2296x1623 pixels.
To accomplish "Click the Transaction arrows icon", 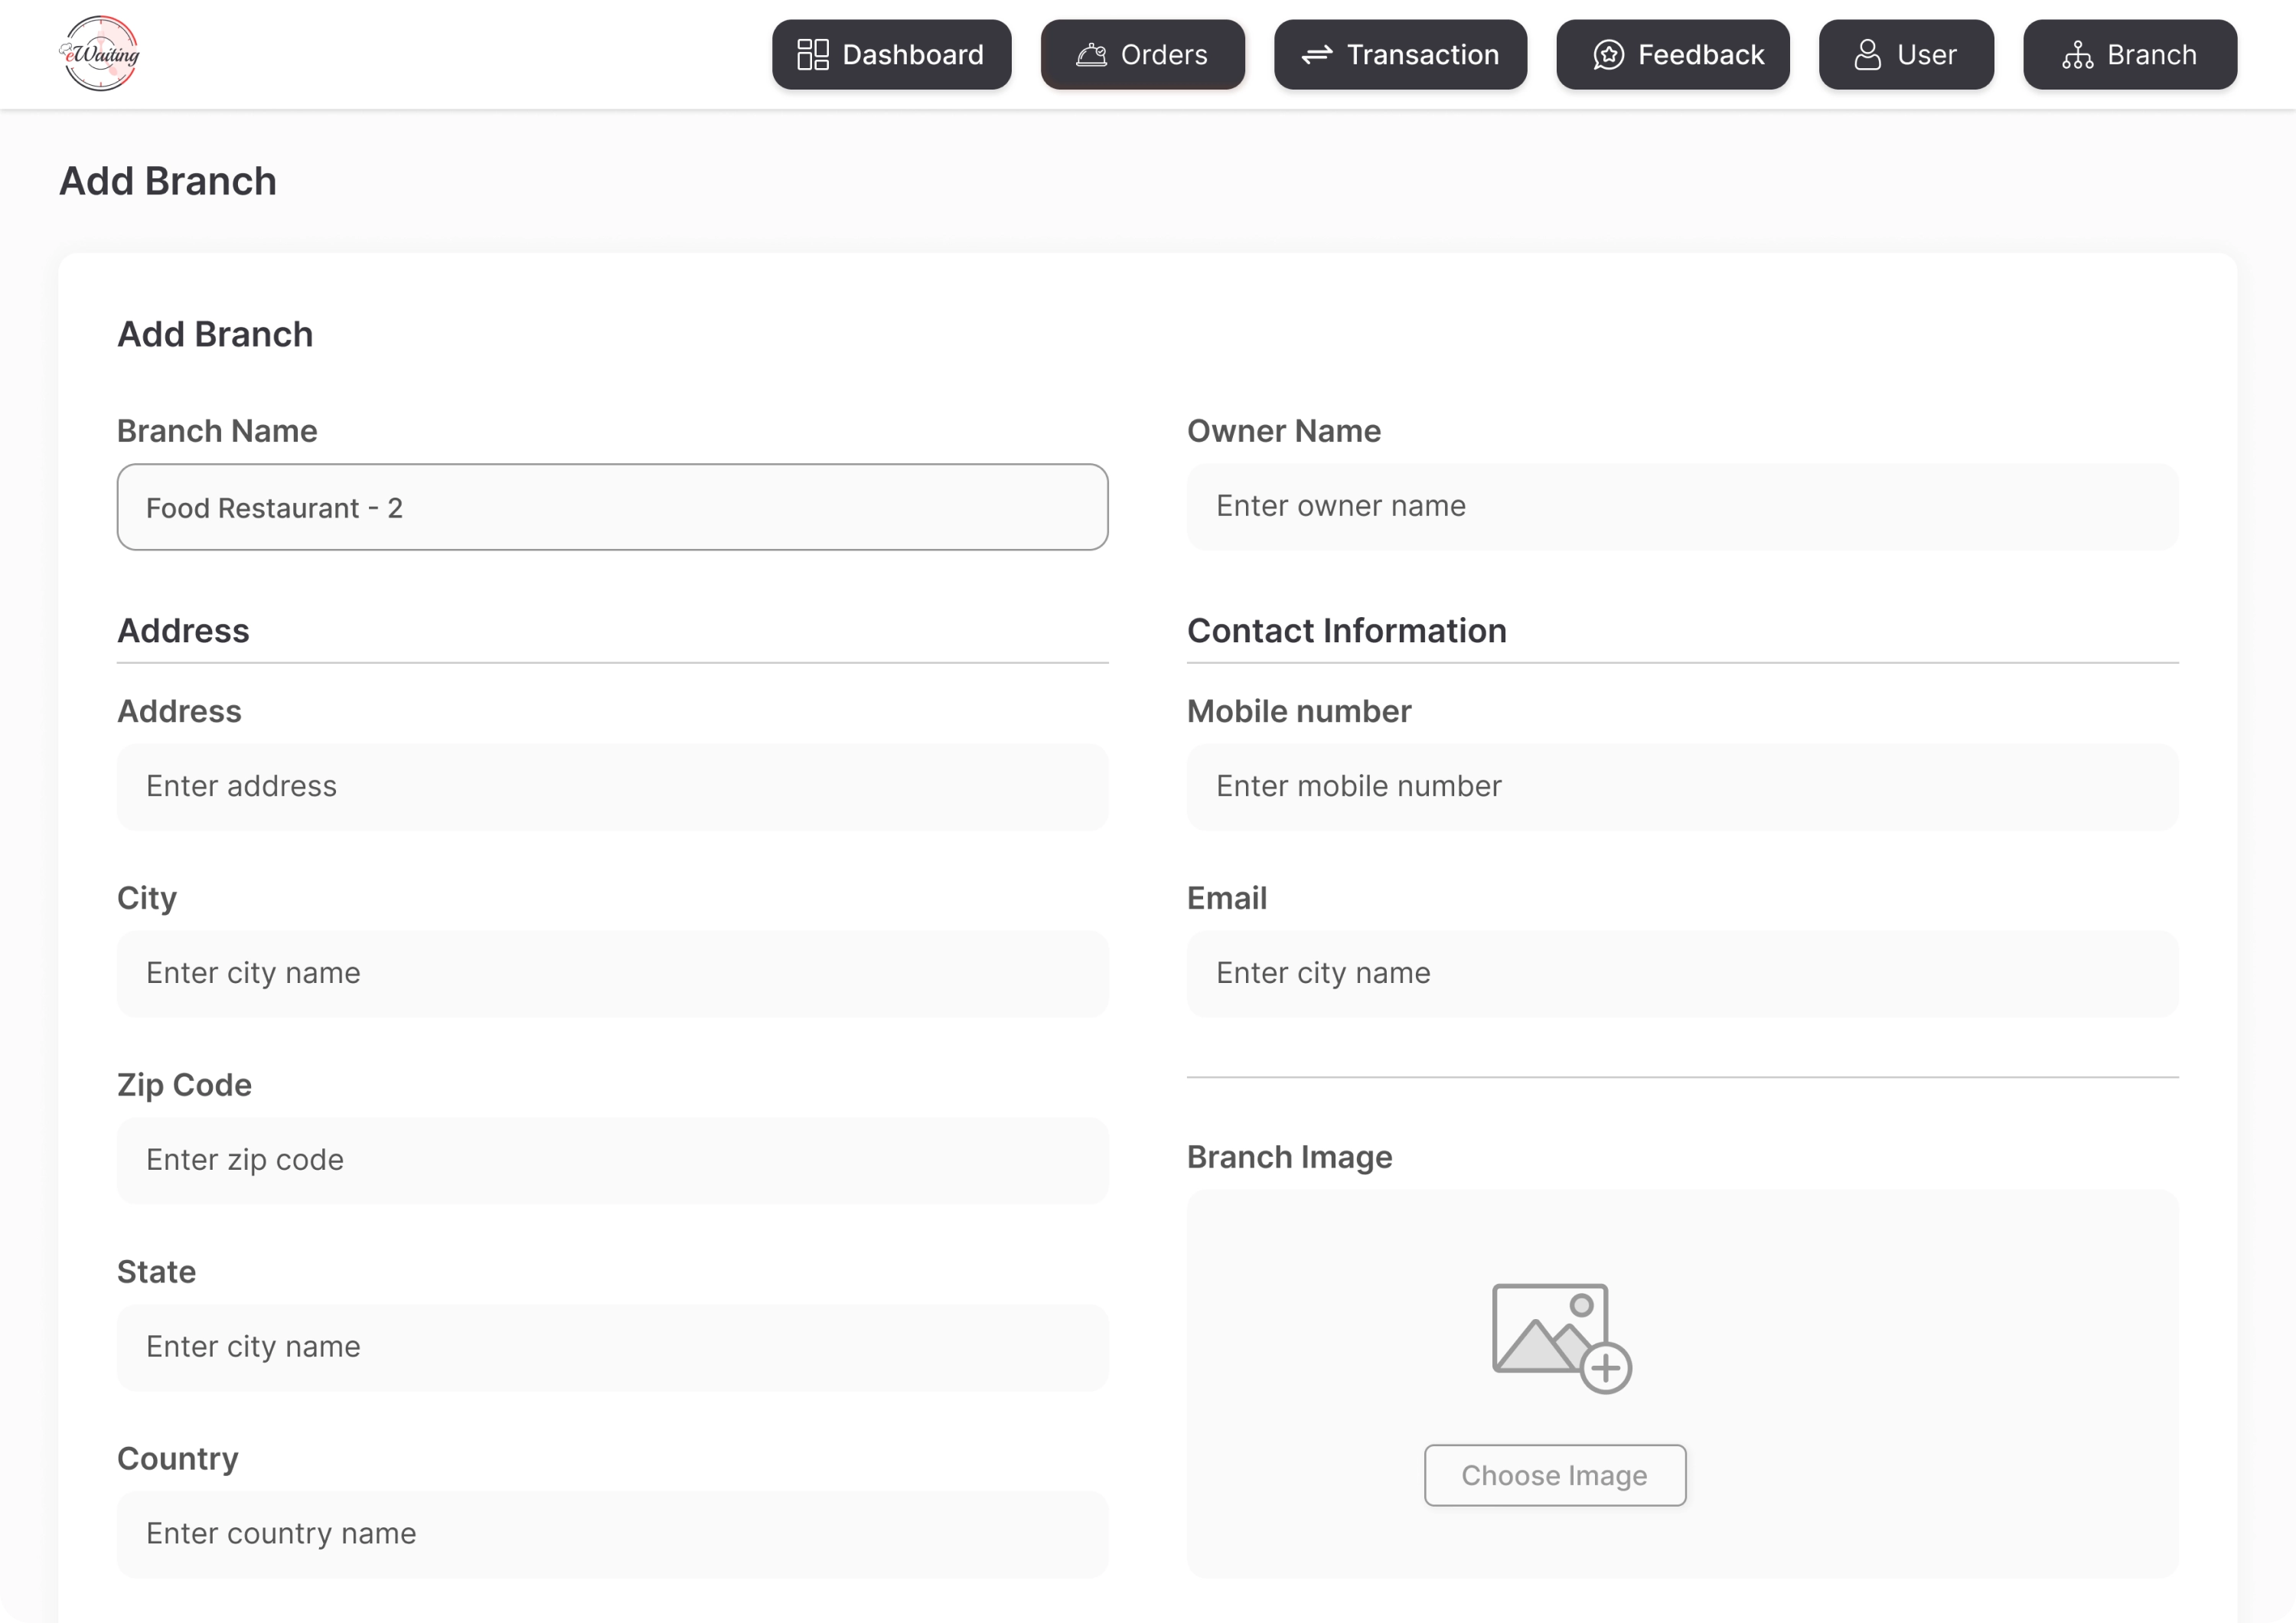I will [x=1316, y=55].
